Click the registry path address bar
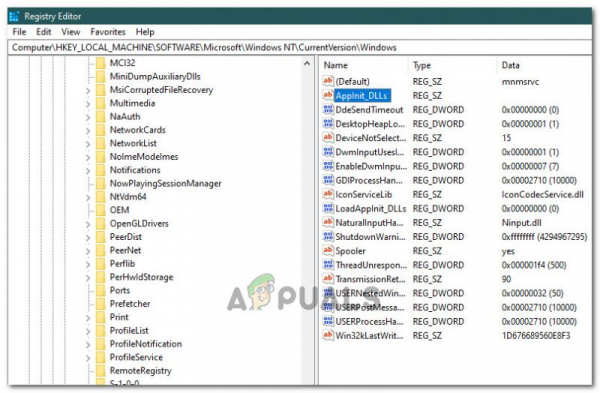 [x=300, y=47]
